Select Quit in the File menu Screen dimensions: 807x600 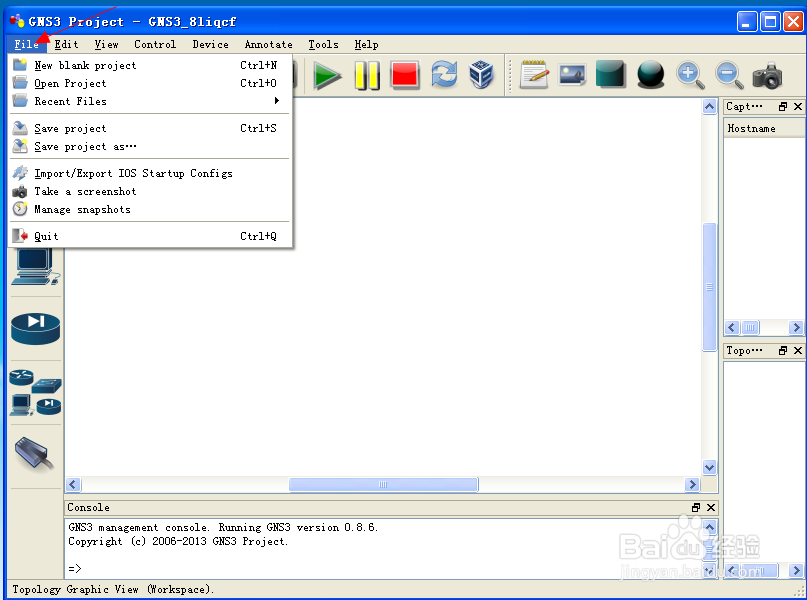pos(150,236)
